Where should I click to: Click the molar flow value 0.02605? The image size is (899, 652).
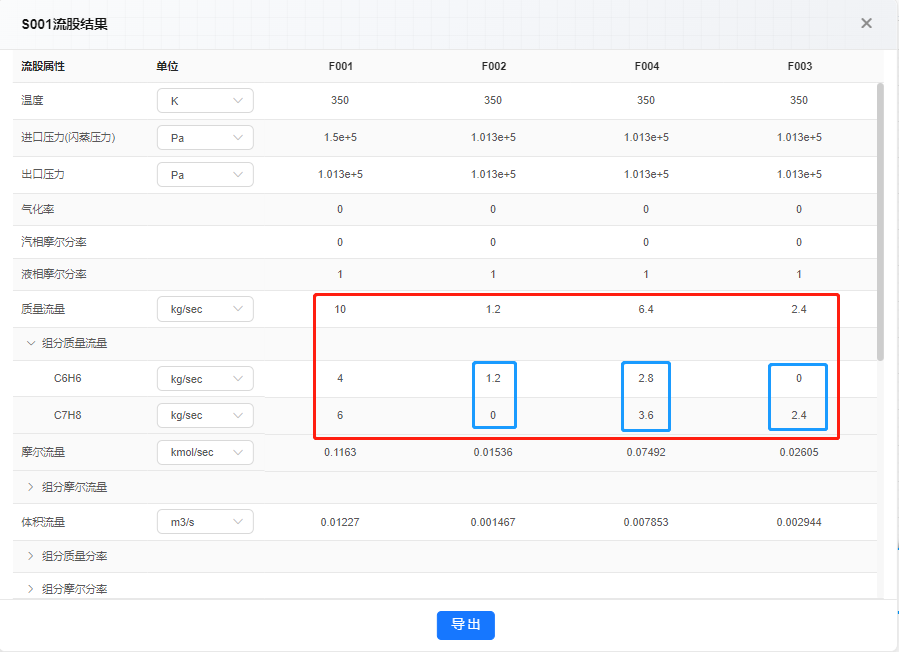(x=799, y=452)
